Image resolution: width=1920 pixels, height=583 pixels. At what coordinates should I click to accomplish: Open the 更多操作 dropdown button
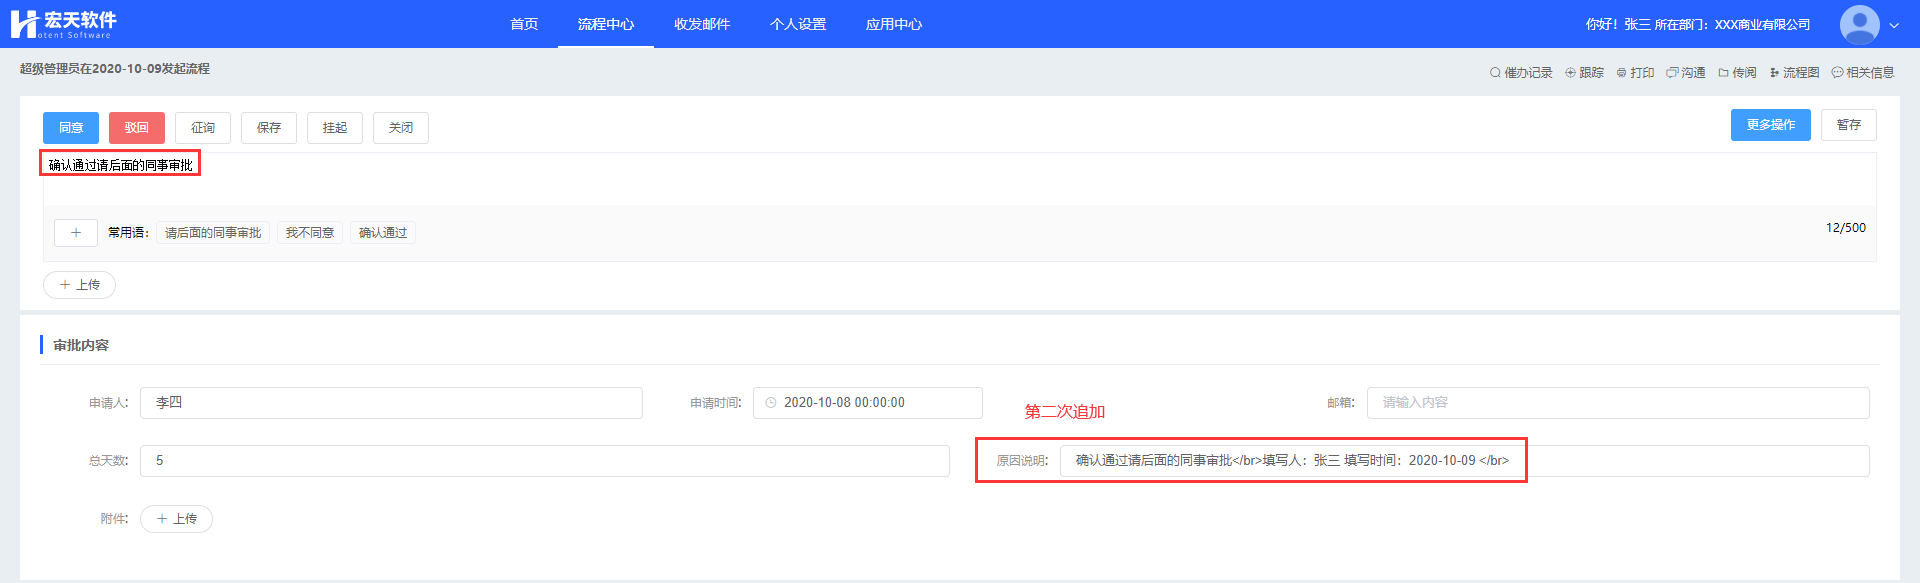pos(1770,125)
